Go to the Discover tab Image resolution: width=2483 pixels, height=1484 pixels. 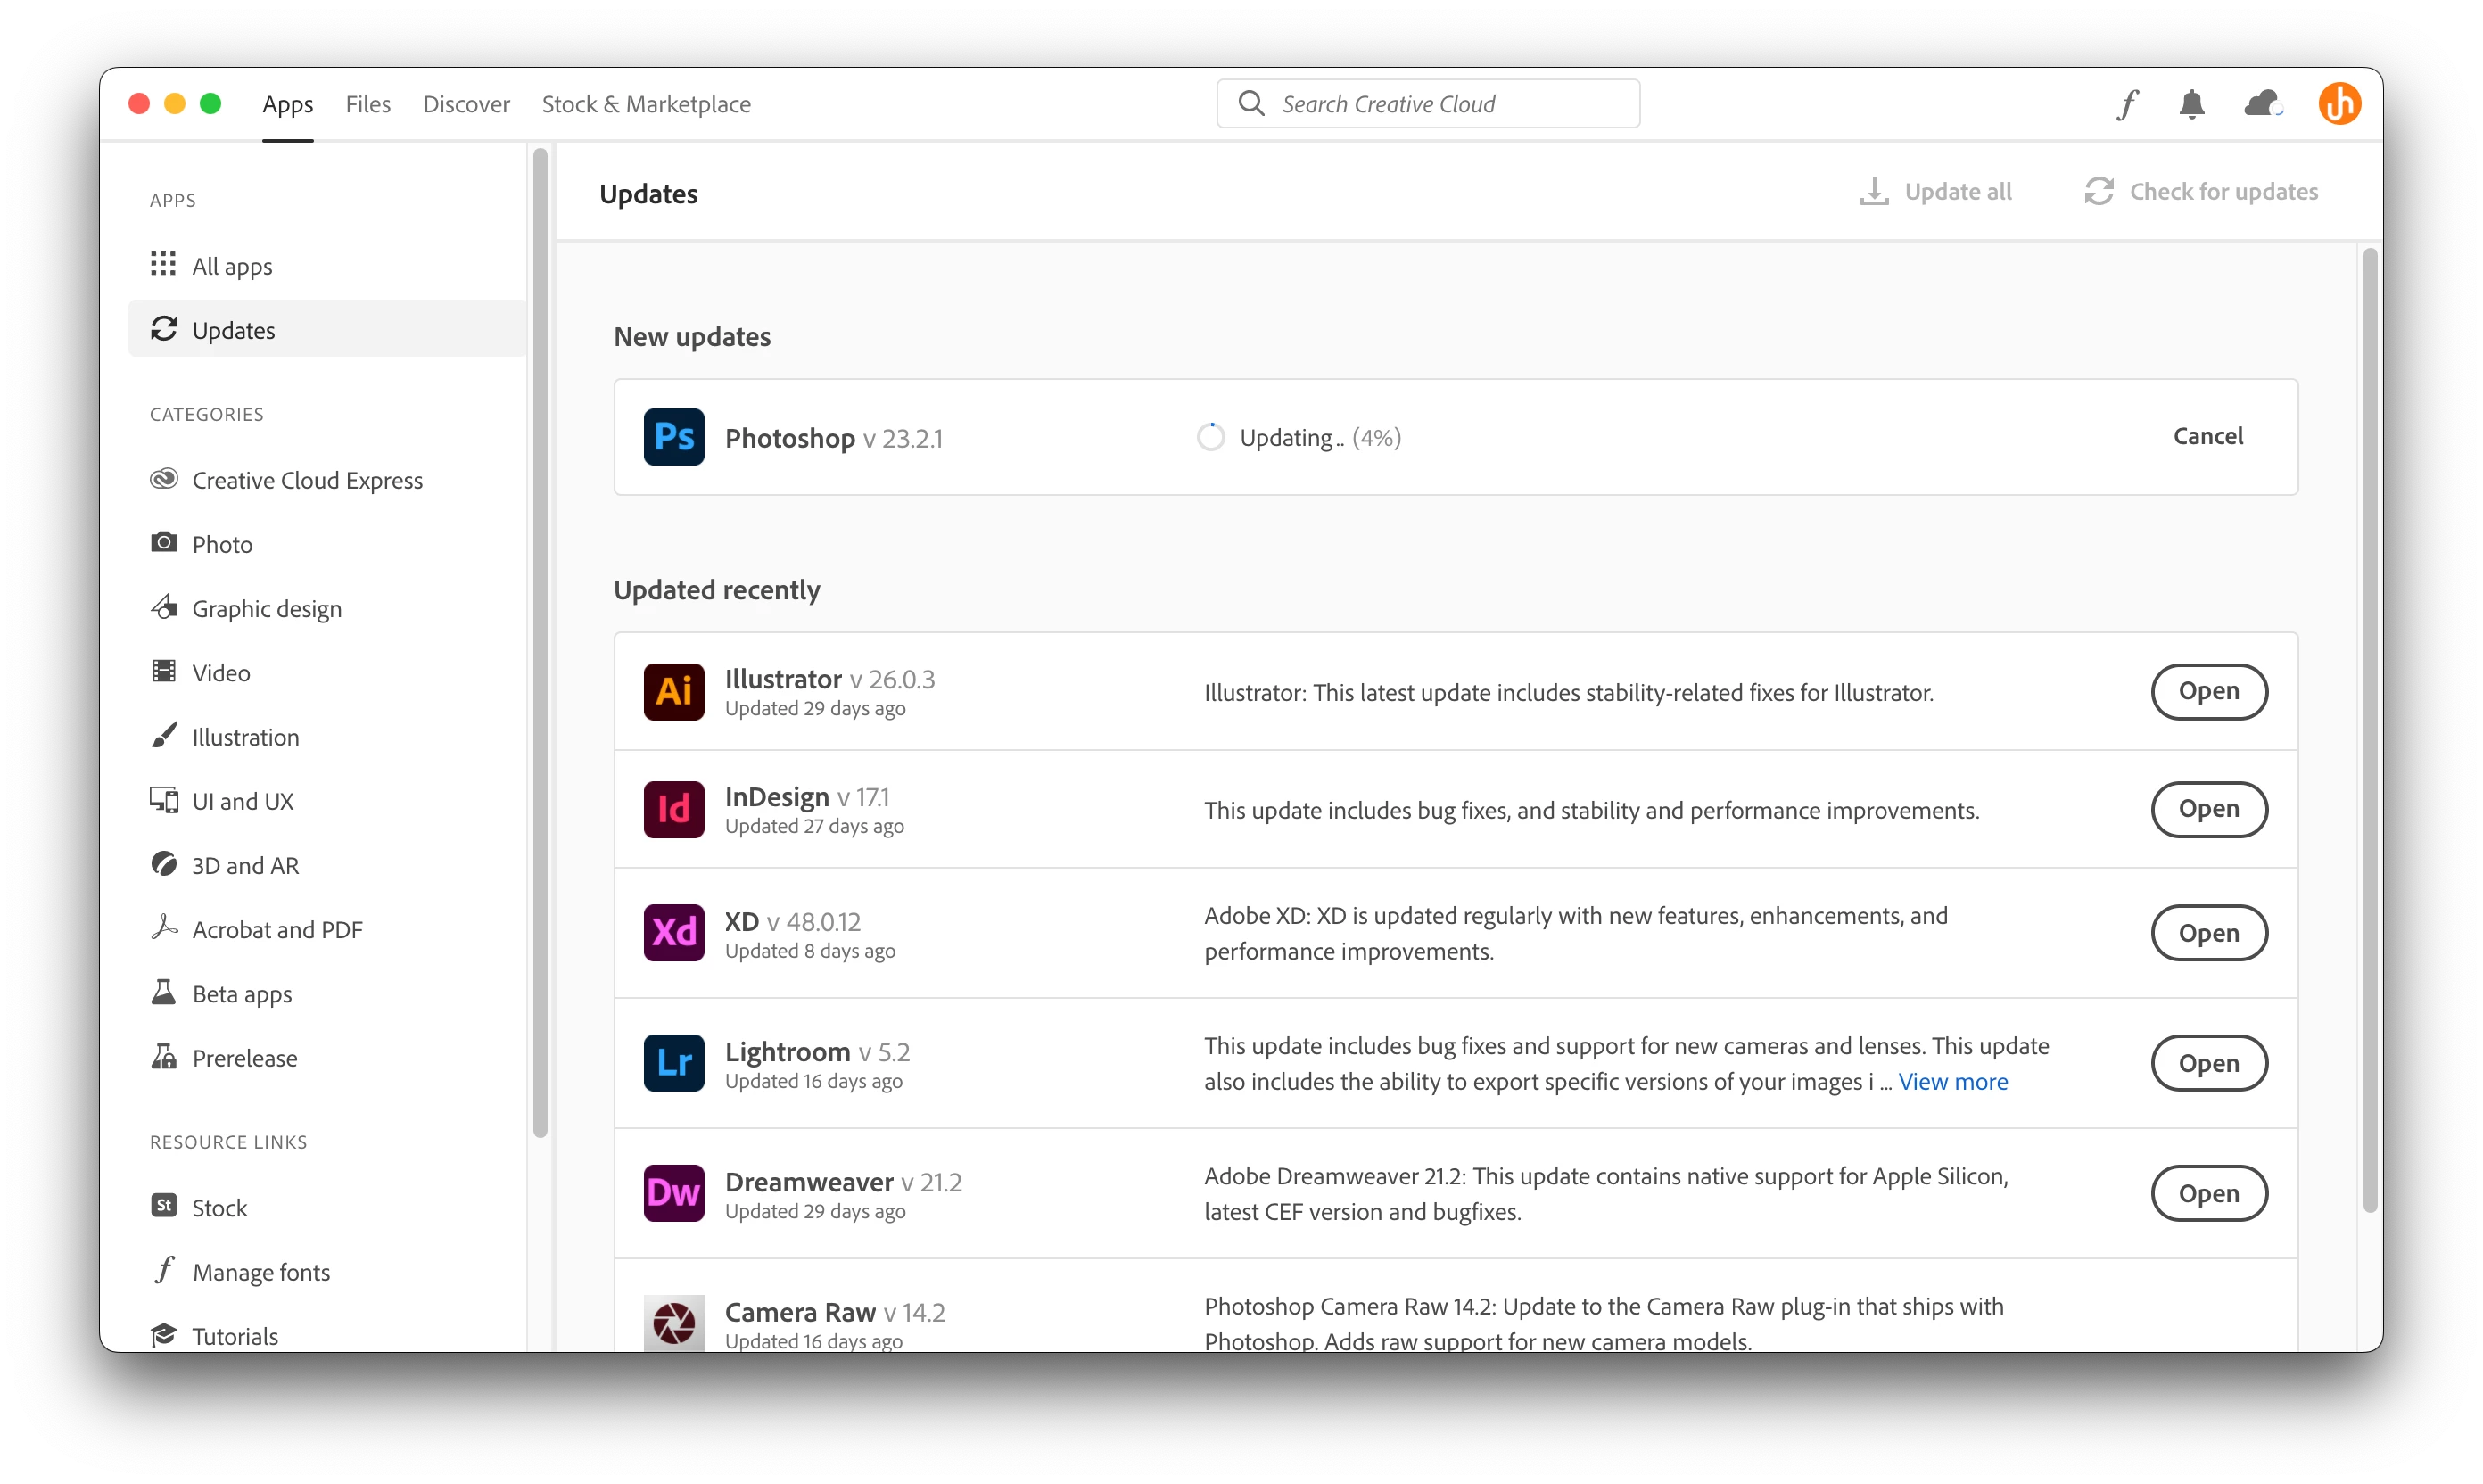pos(466,104)
